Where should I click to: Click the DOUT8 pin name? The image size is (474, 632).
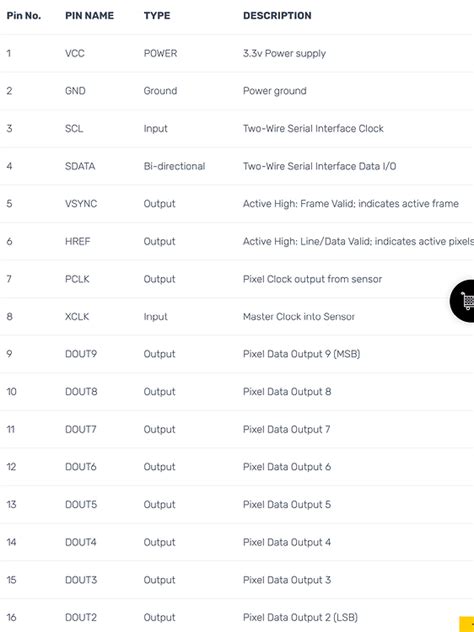[x=81, y=392]
